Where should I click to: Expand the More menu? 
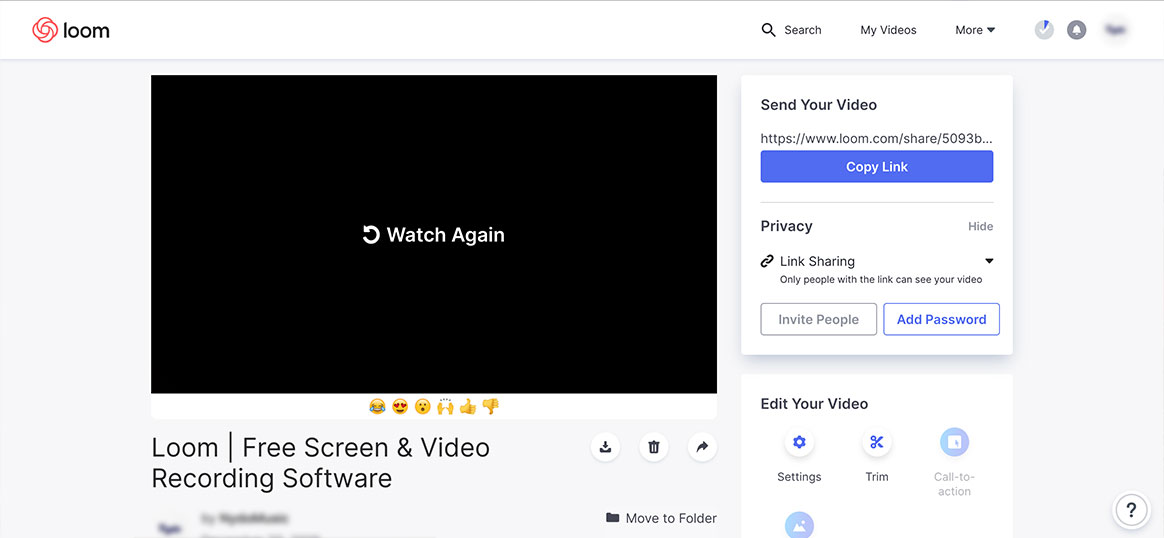[975, 30]
